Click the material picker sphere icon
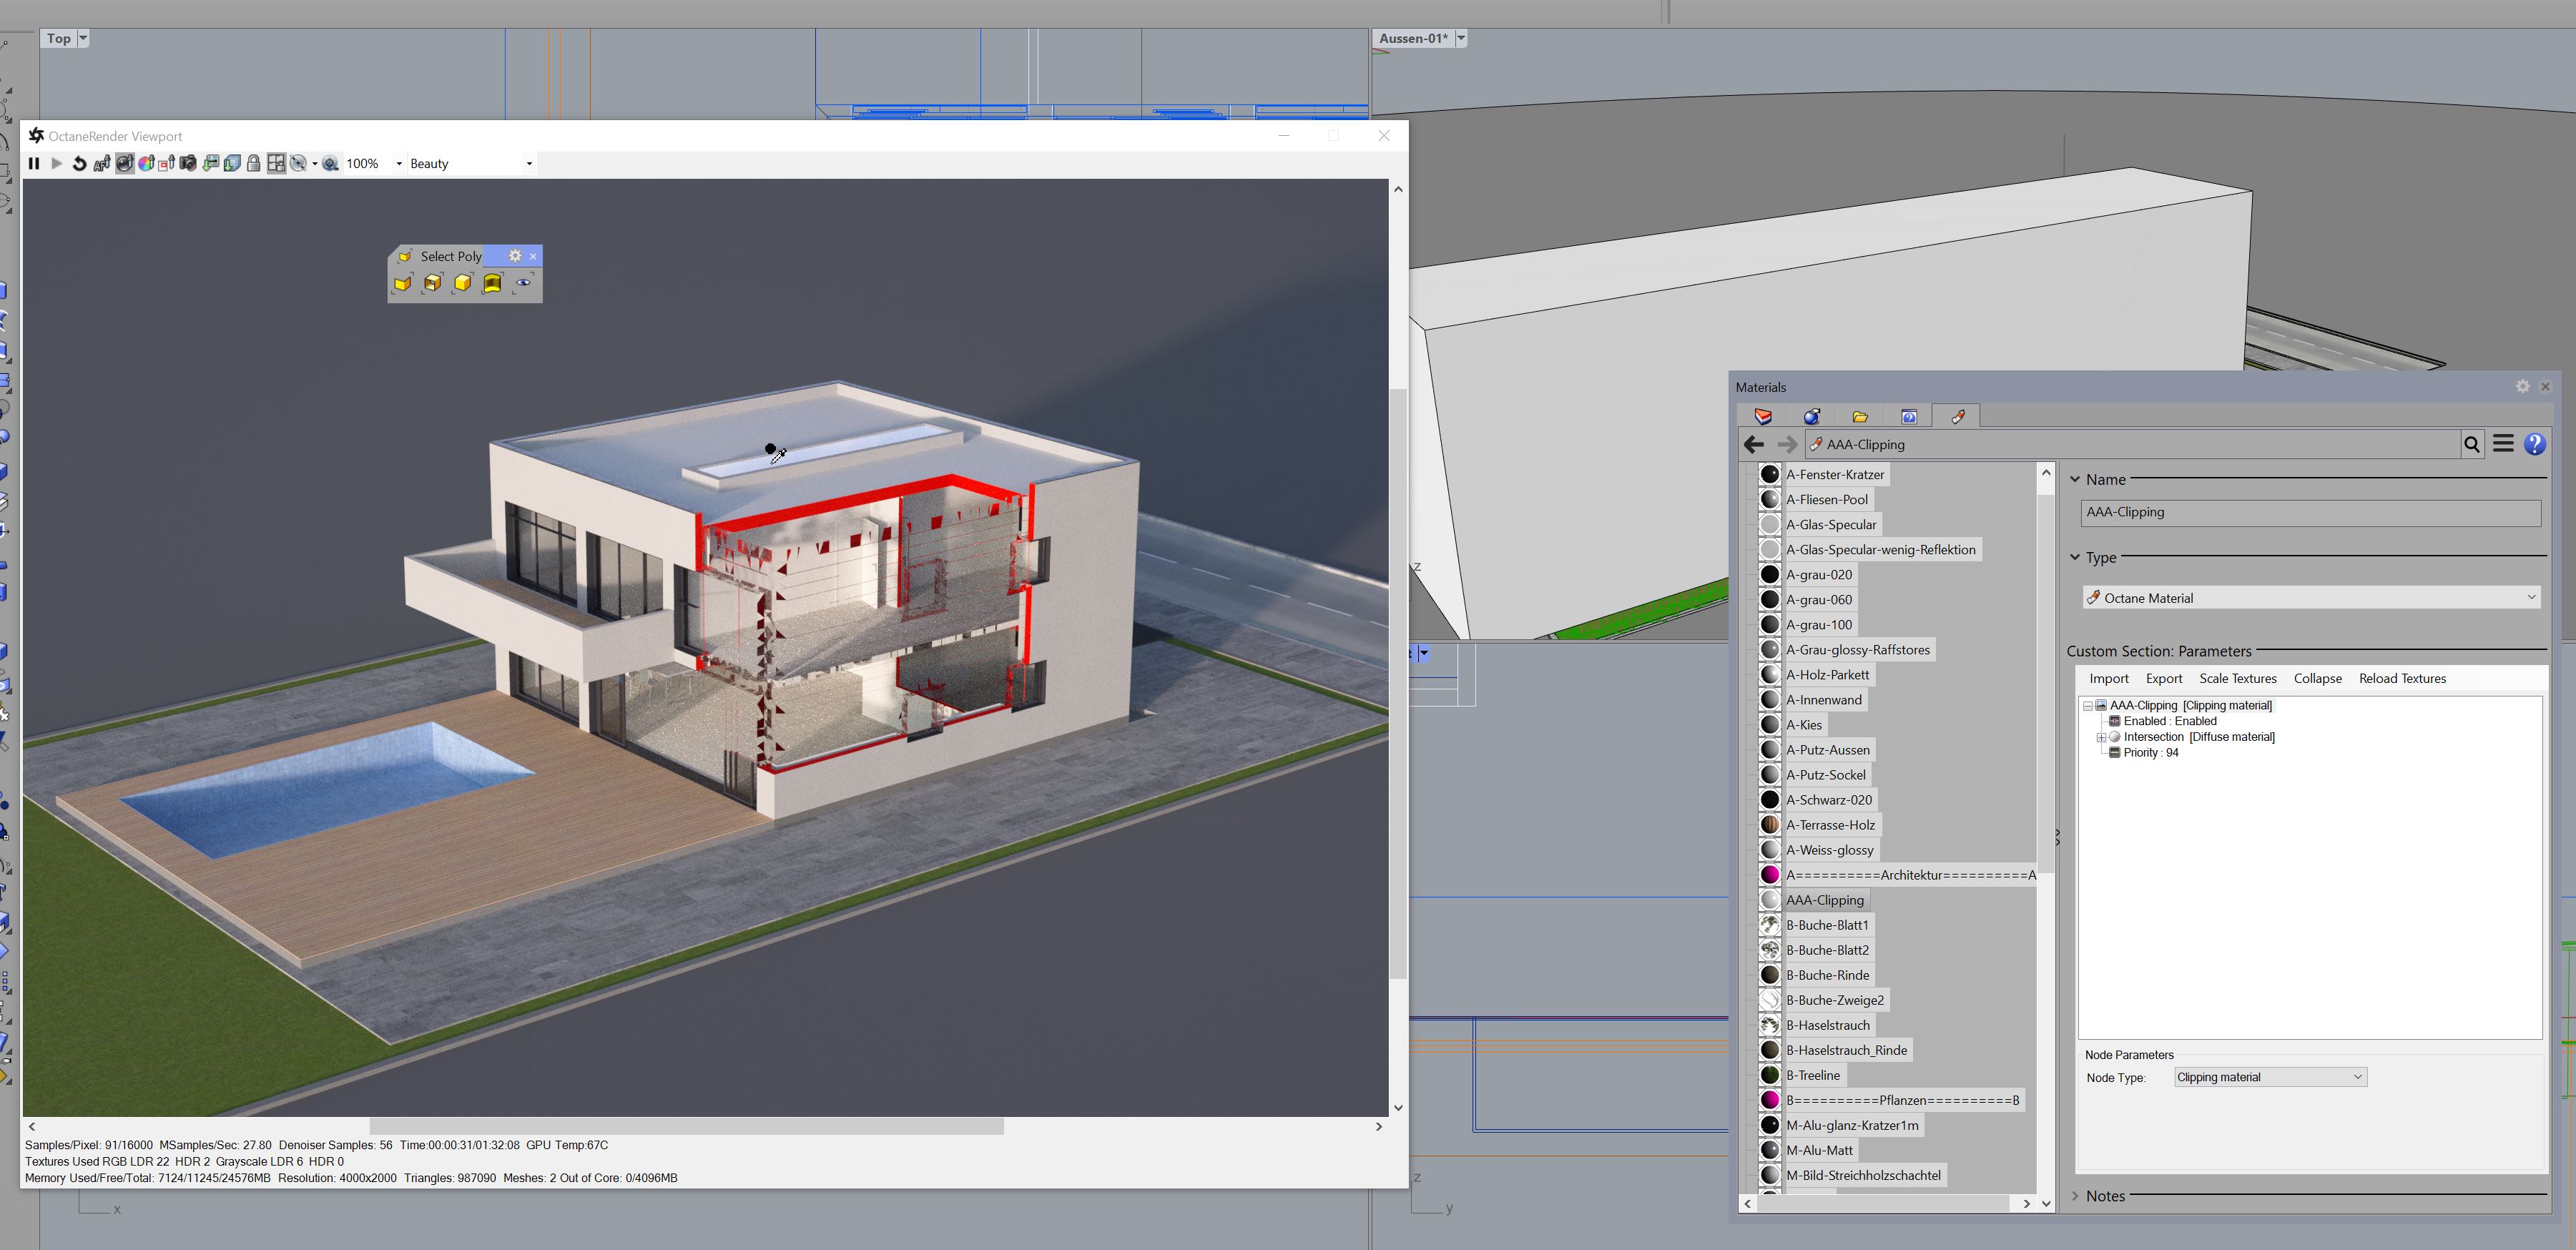The width and height of the screenshot is (2576, 1250). pos(125,164)
